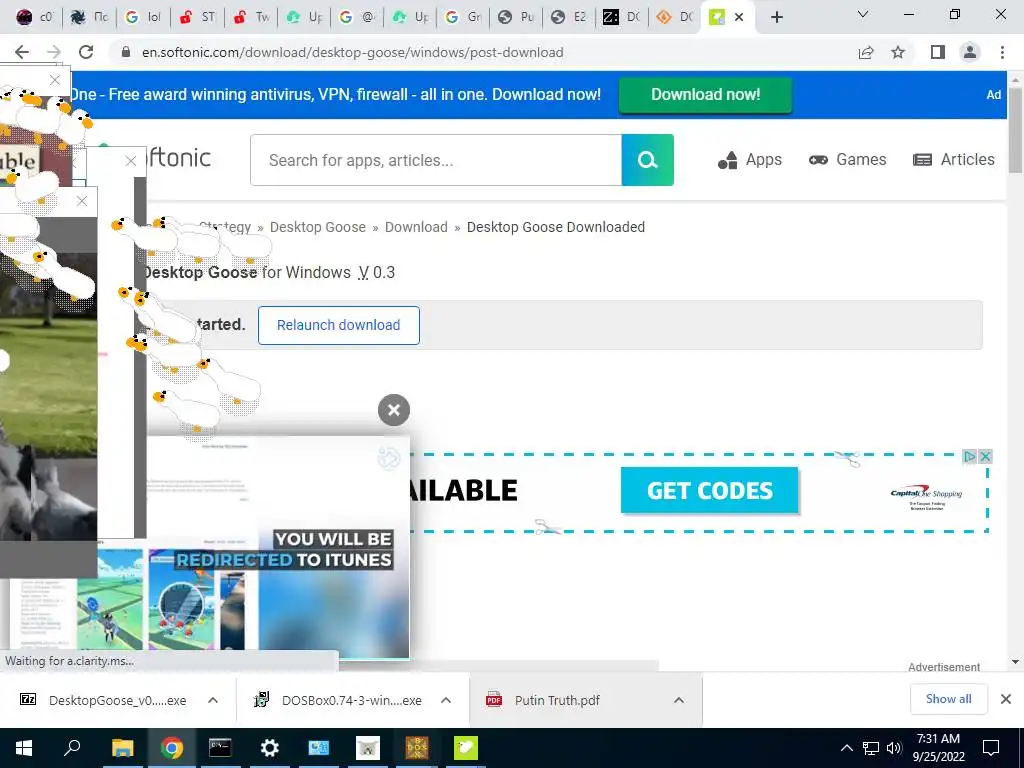Click Show all downloads
Screen dimensions: 1024x768
[x=948, y=699]
